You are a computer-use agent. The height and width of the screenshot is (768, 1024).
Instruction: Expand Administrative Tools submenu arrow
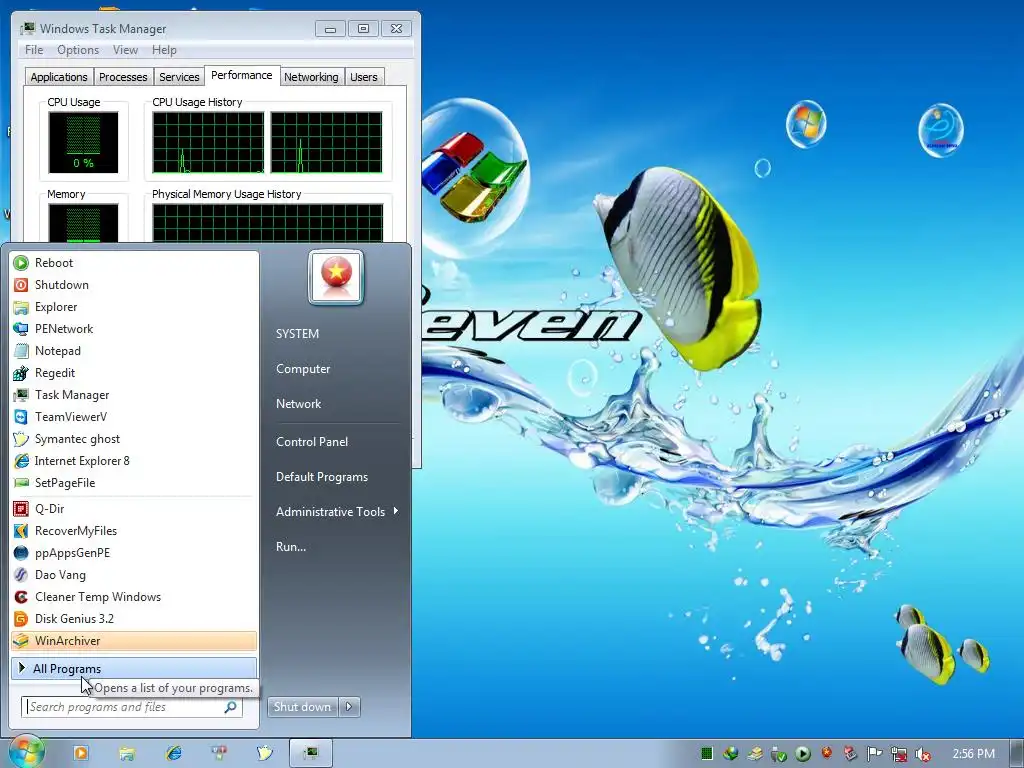click(396, 511)
